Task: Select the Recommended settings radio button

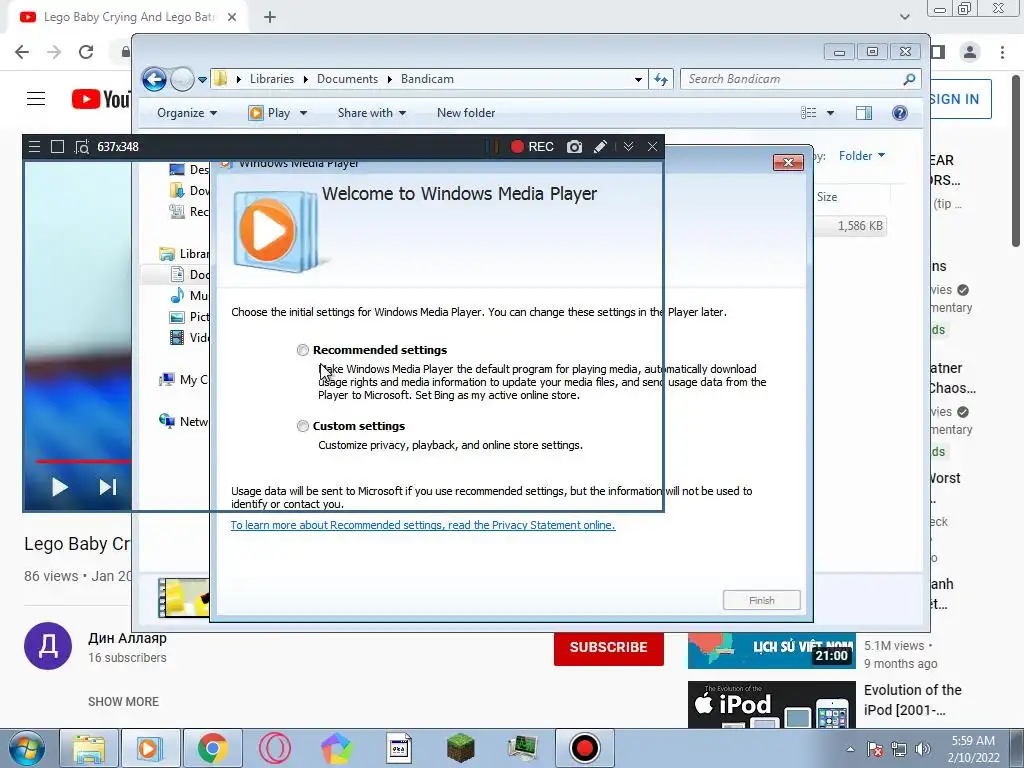Action: tap(302, 350)
